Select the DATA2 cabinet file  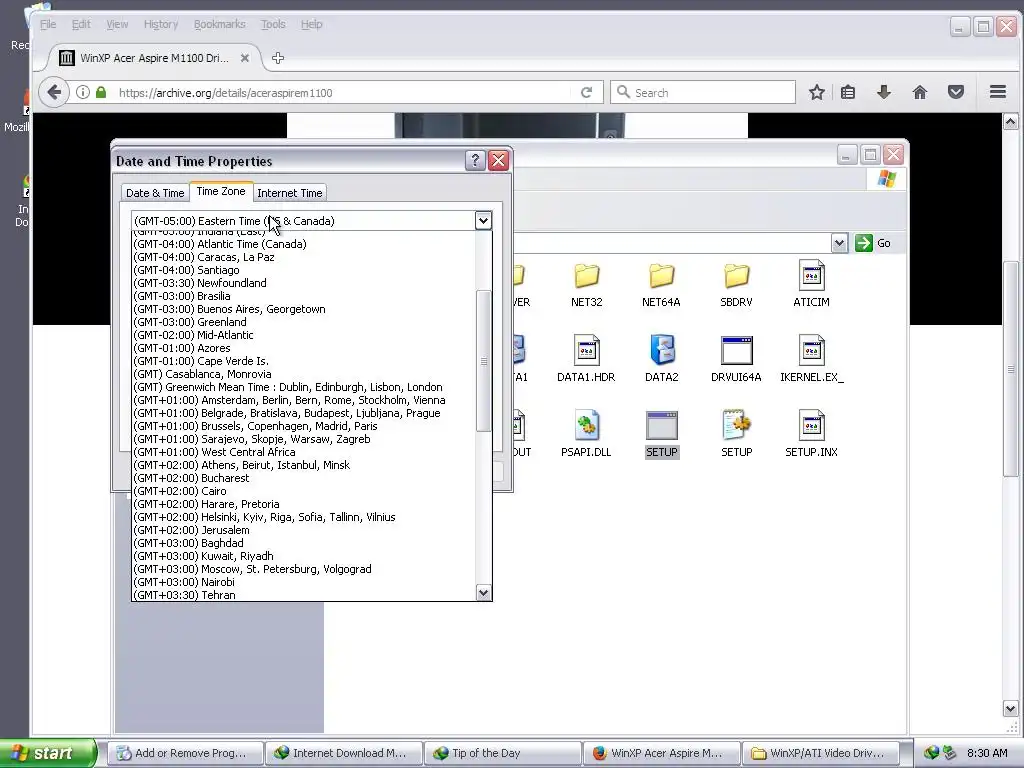tap(662, 359)
